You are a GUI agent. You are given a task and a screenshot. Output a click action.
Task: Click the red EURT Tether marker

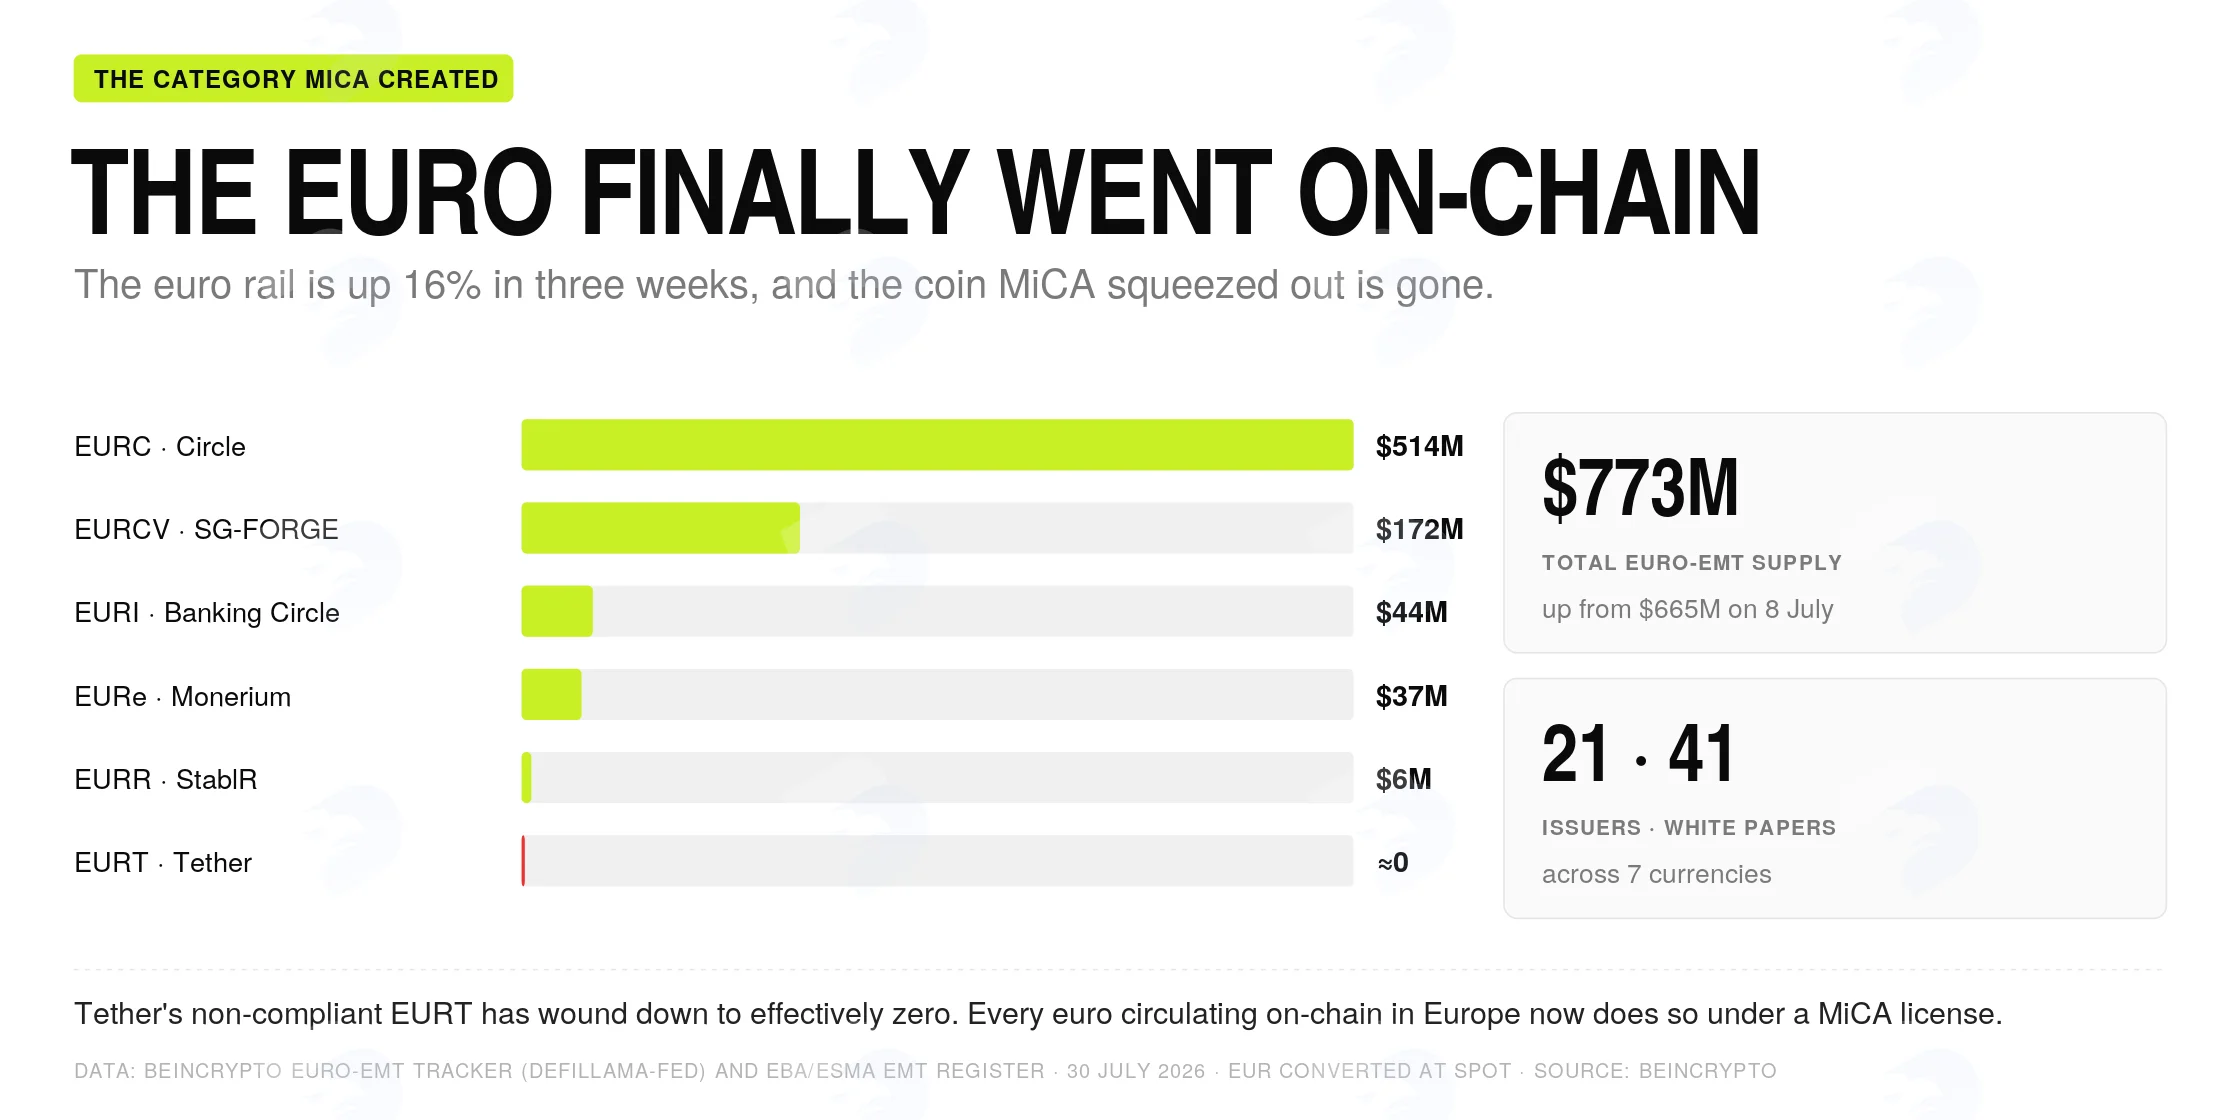pos(523,861)
